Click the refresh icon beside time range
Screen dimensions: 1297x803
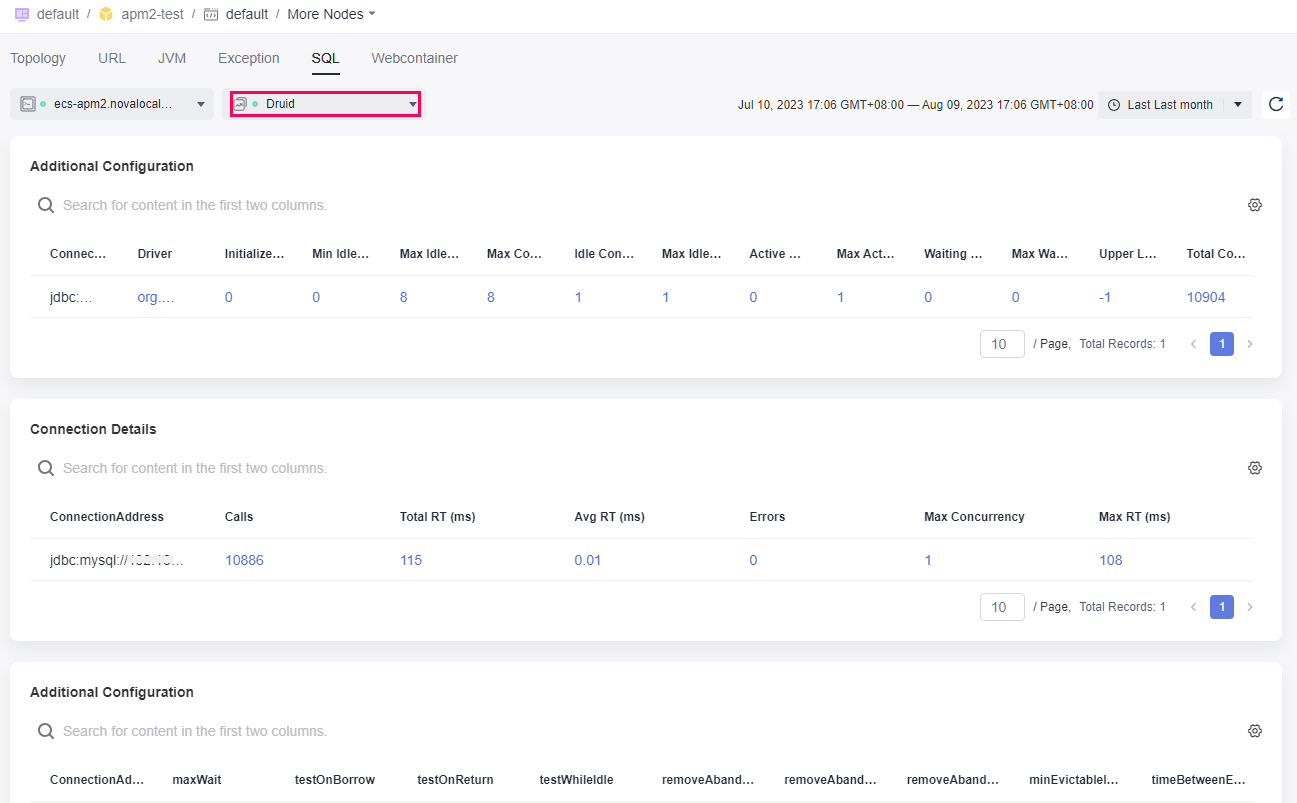point(1275,104)
